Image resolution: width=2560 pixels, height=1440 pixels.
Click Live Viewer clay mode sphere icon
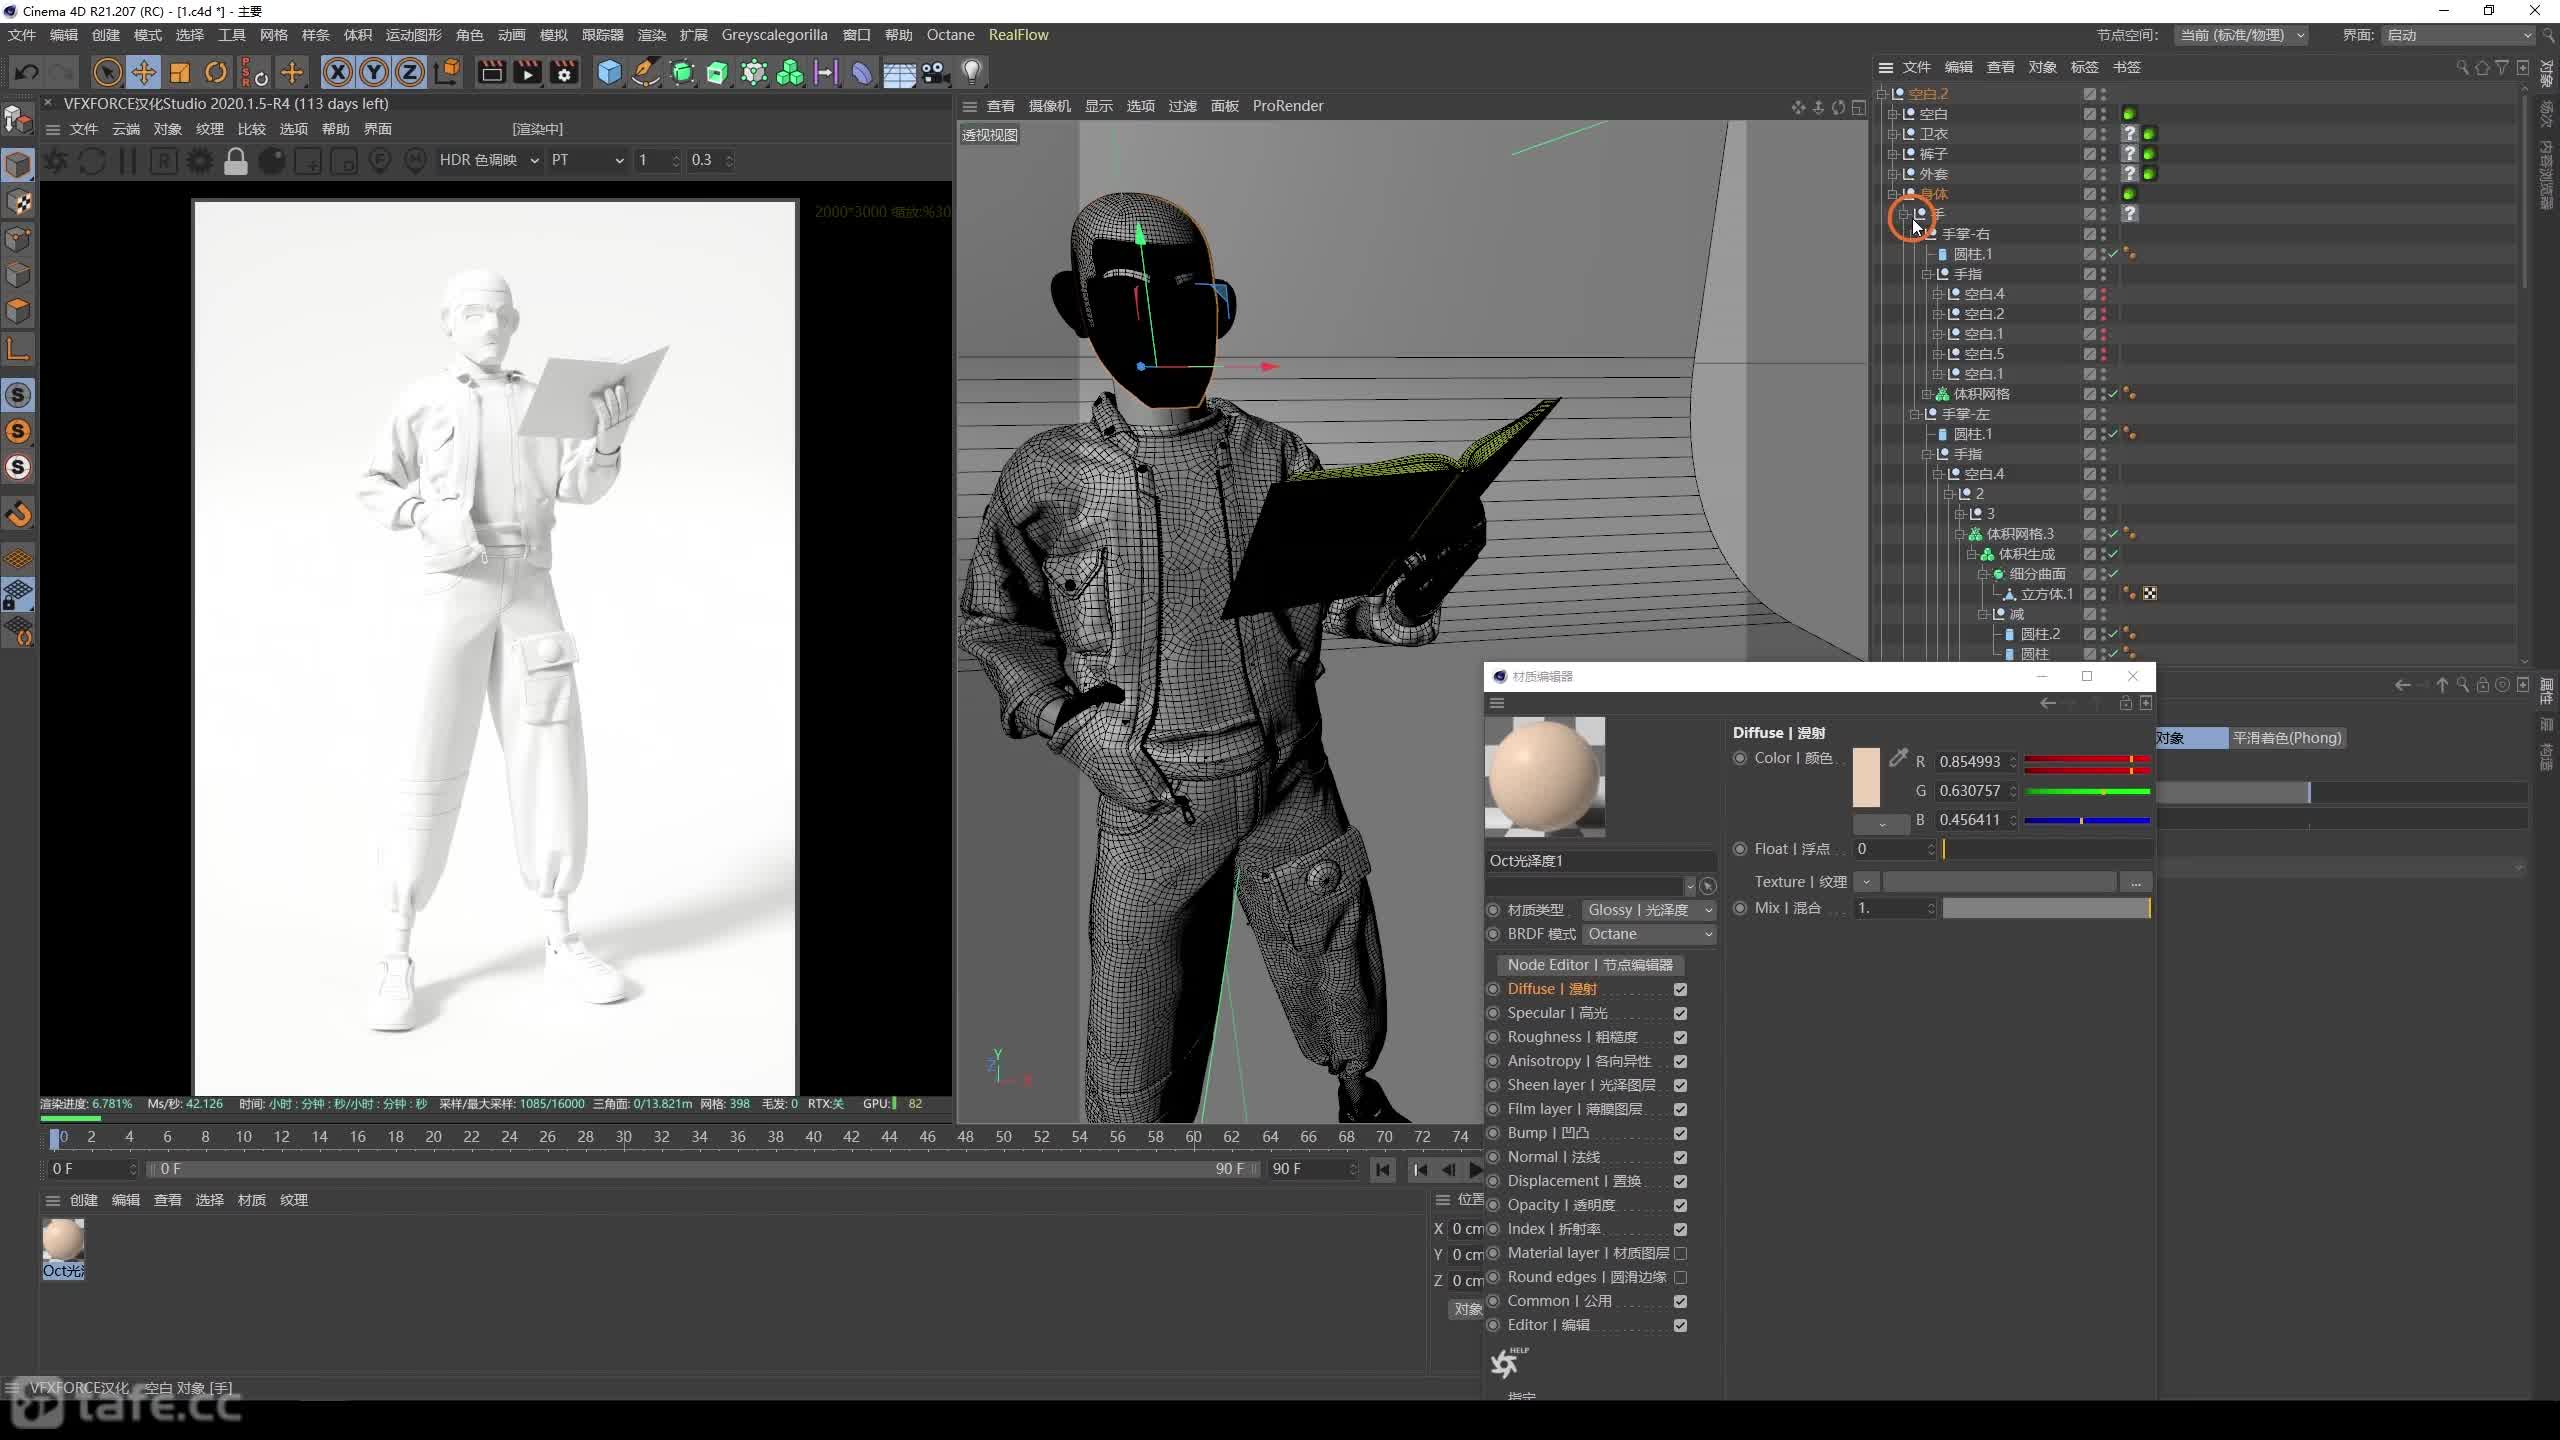(272, 161)
